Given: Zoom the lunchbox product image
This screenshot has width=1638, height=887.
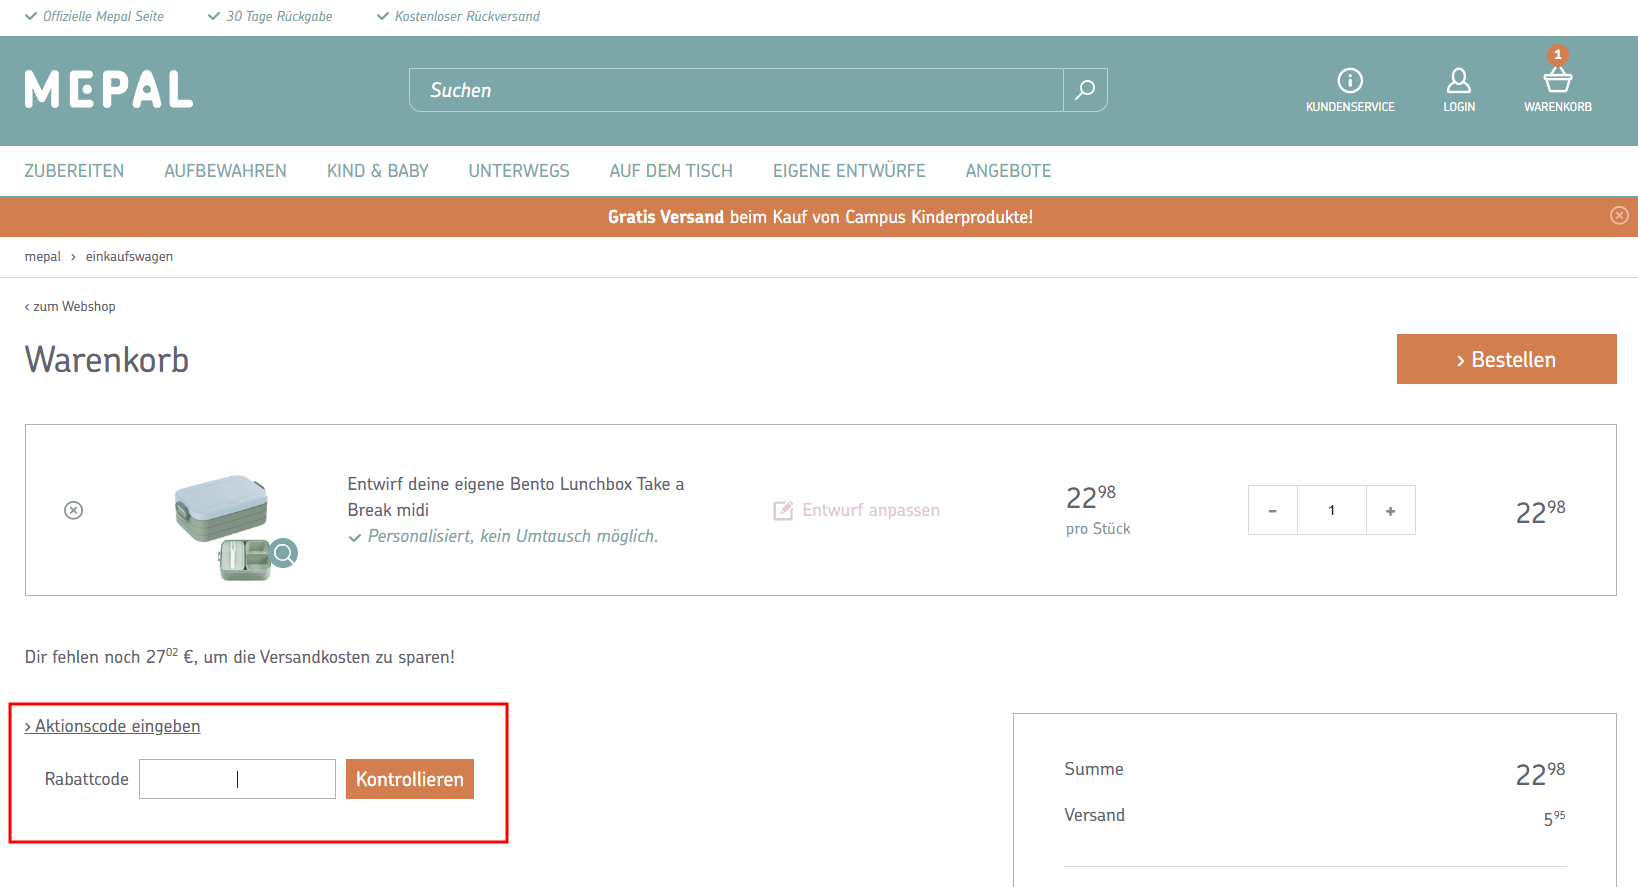Looking at the screenshot, I should [x=284, y=552].
